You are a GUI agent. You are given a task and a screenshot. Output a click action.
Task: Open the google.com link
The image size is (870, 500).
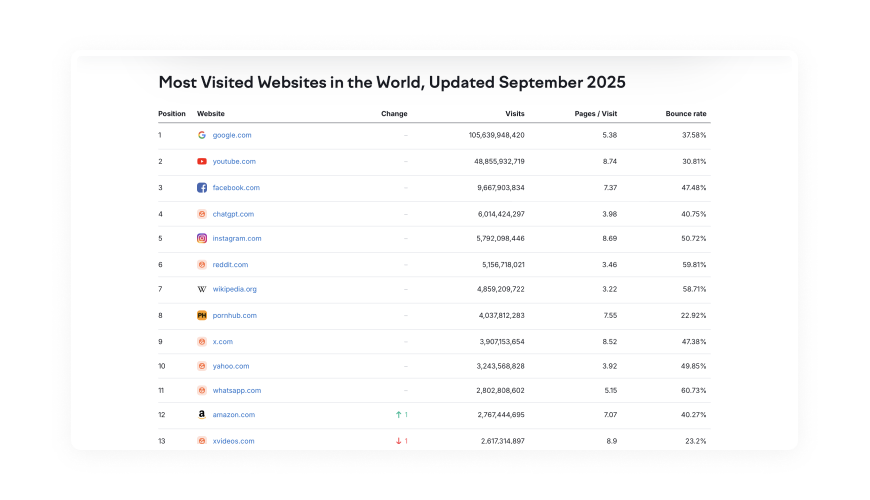(232, 135)
